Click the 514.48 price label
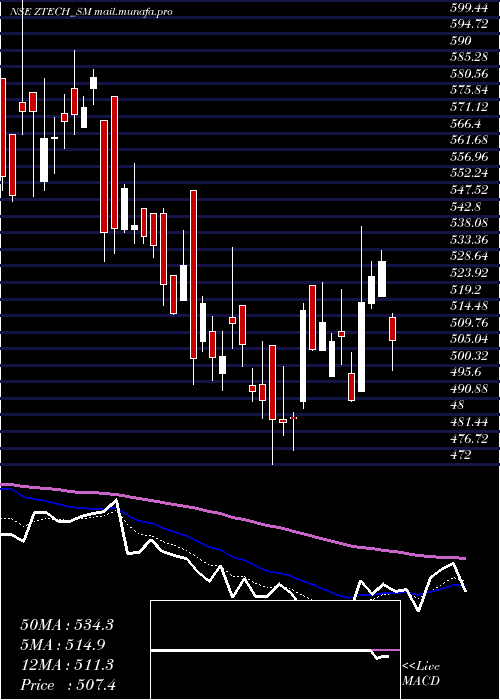500x700 pixels. coord(468,306)
